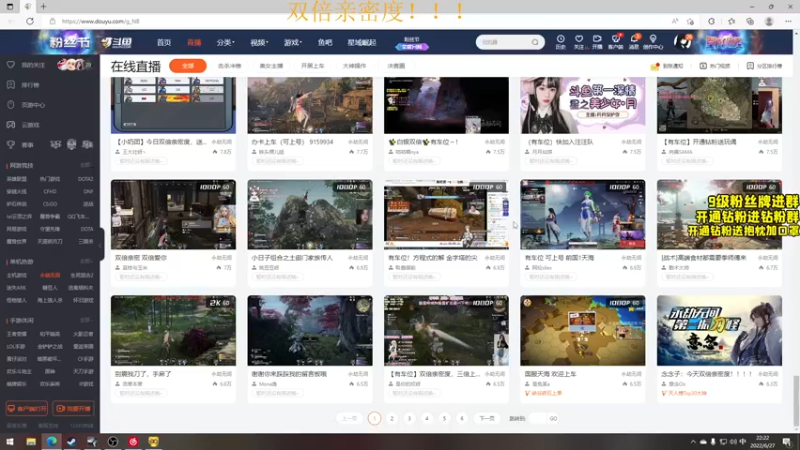Click the browser address bar
800x450 pixels.
(357, 21)
